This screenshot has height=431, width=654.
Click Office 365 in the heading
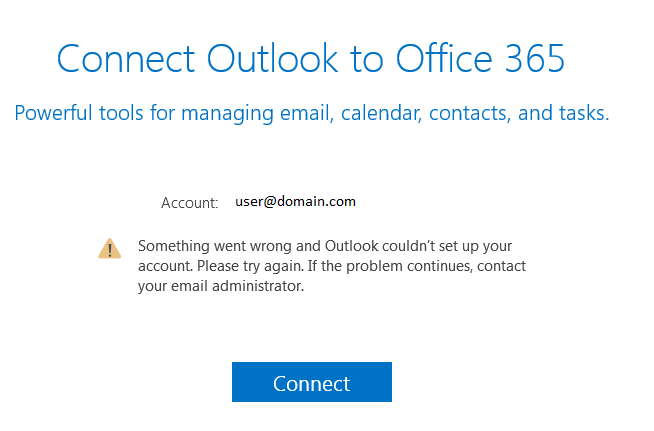click(480, 58)
